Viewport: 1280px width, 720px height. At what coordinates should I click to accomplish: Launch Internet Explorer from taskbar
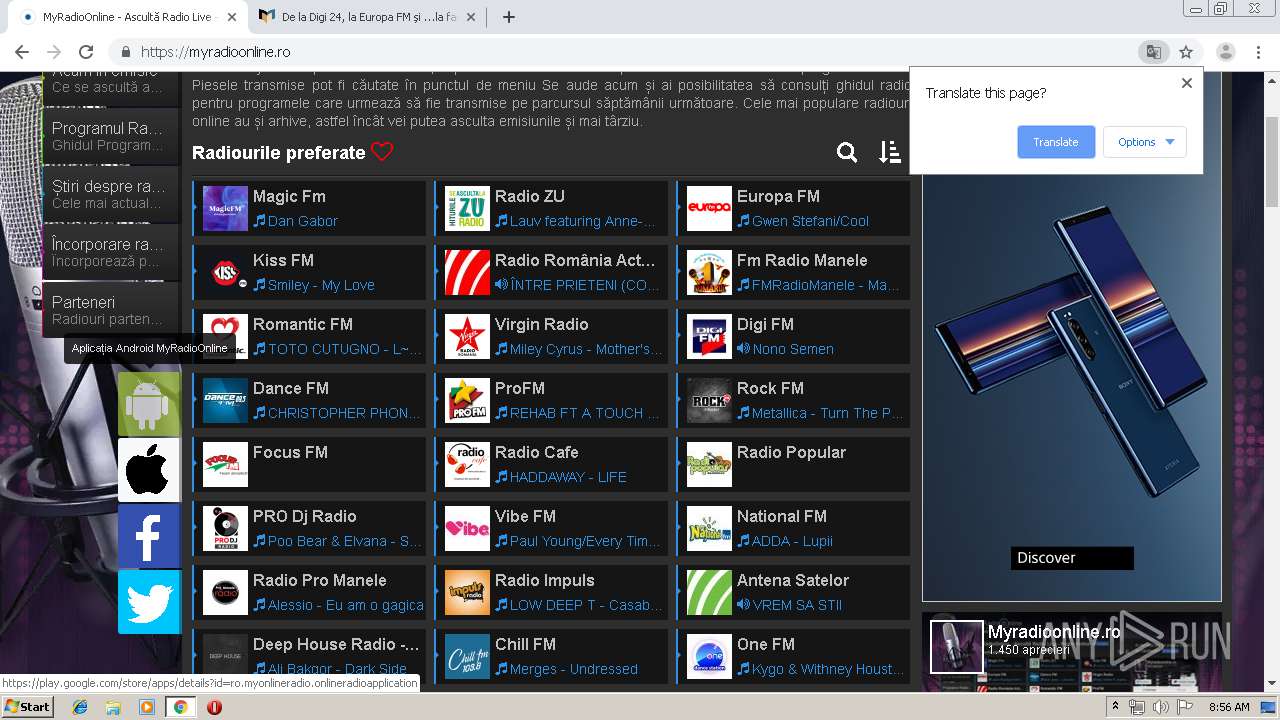tap(80, 707)
